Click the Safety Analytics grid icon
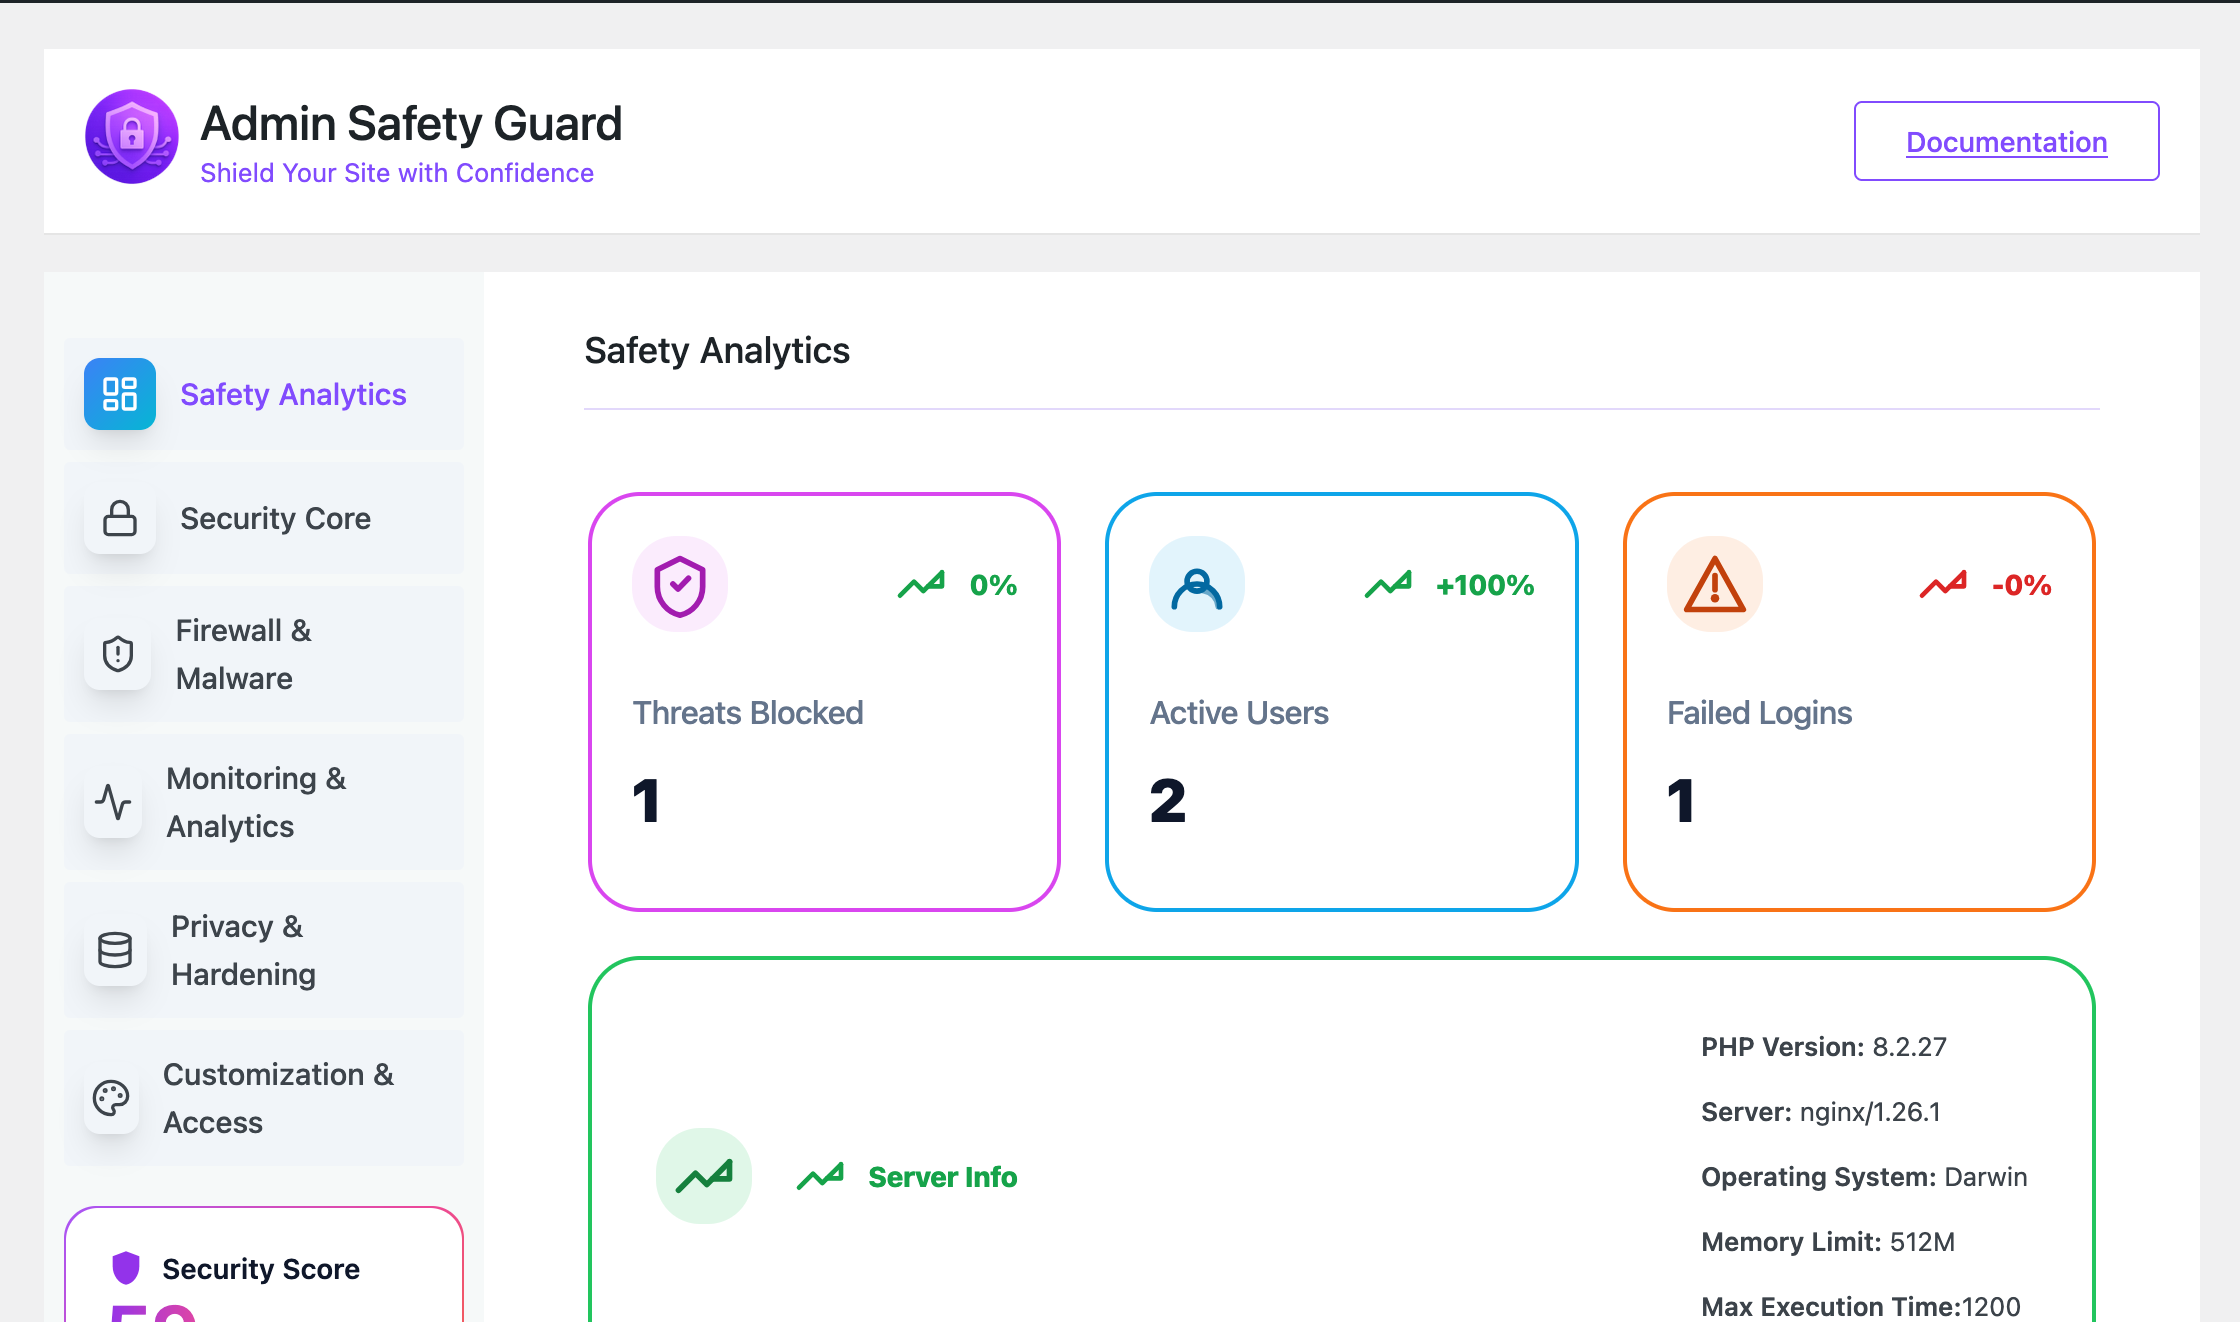2240x1322 pixels. (120, 394)
